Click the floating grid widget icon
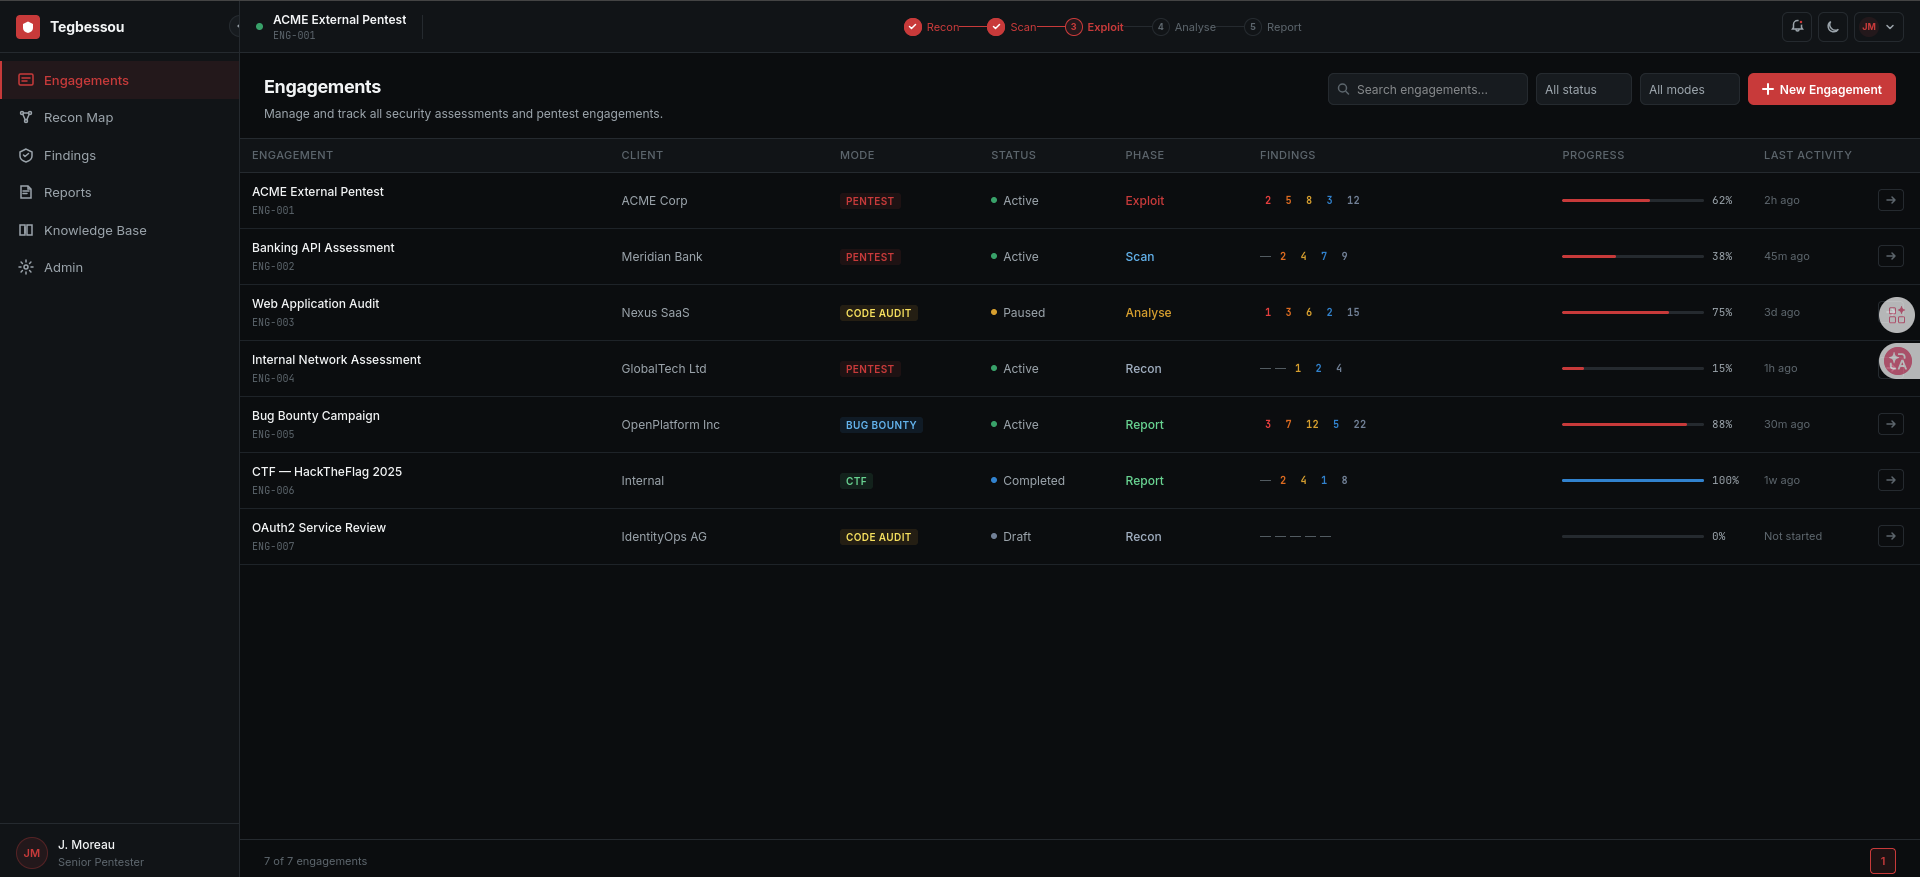Image resolution: width=1920 pixels, height=877 pixels. click(x=1896, y=315)
